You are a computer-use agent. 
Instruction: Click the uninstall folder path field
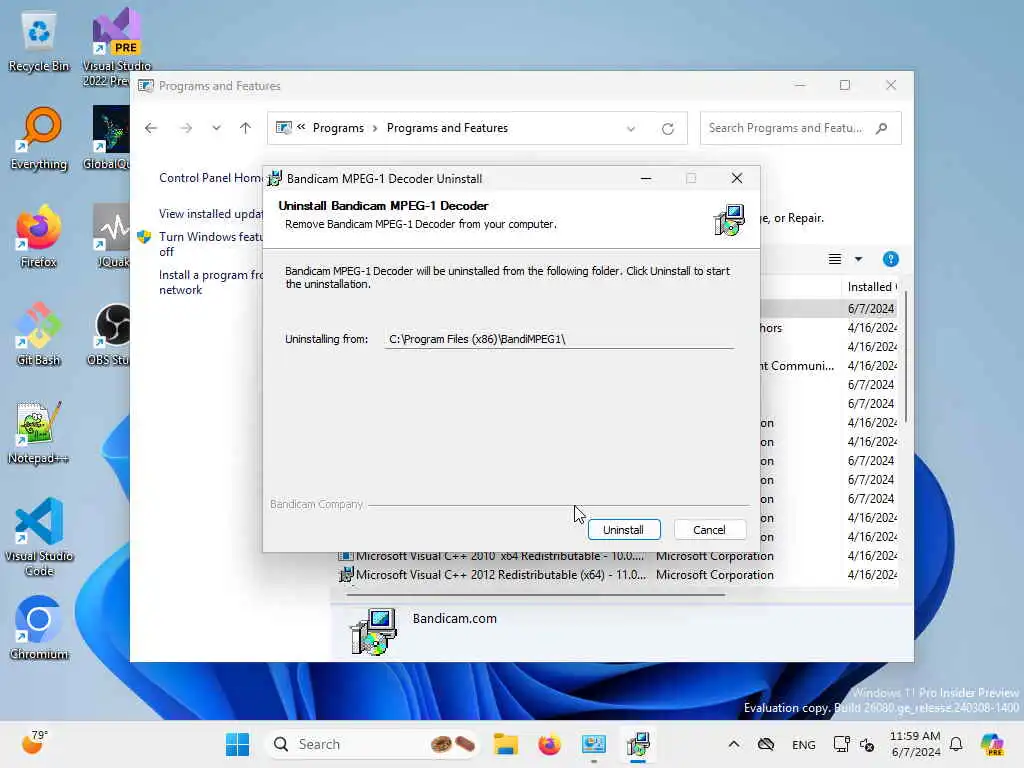coord(559,339)
